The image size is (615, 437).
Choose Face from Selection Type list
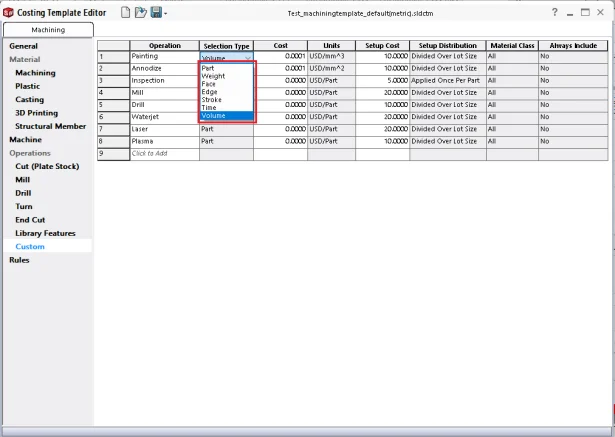[227, 84]
